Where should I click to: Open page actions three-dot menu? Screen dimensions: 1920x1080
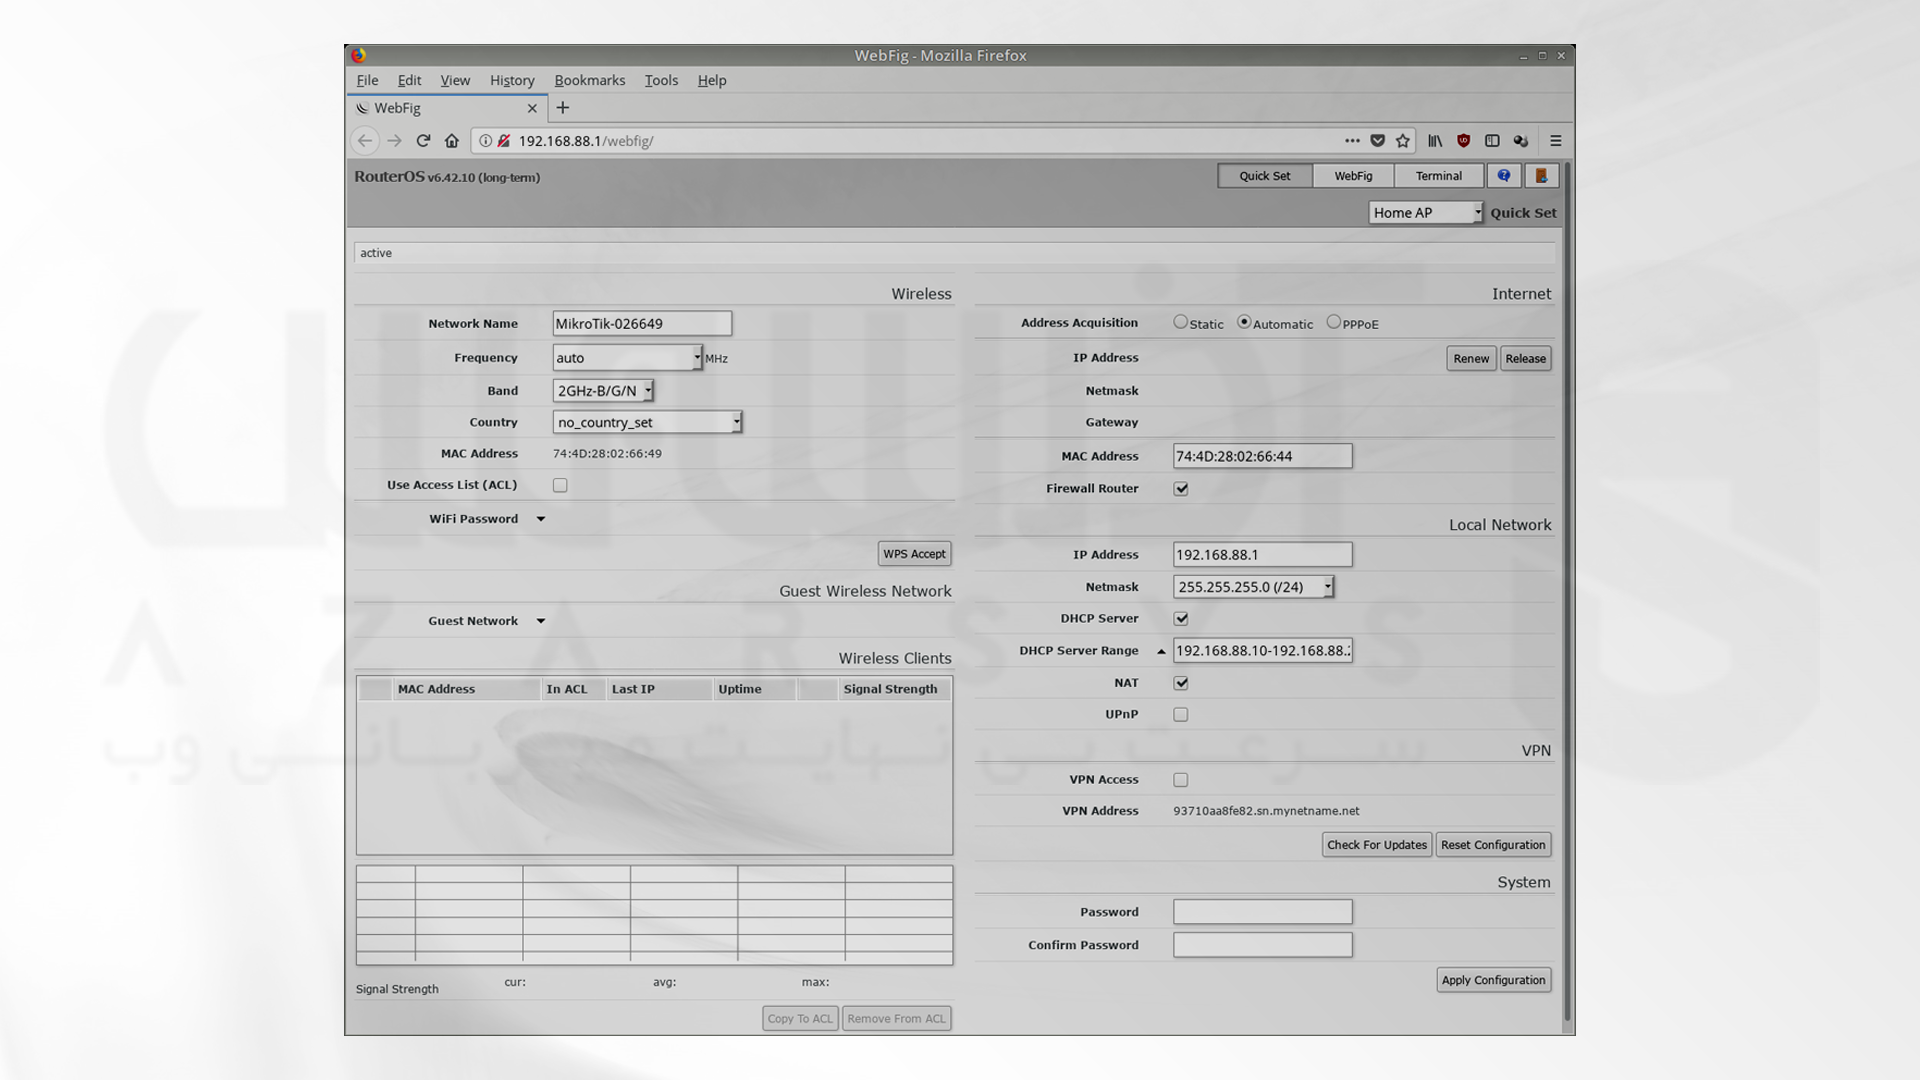(1352, 141)
